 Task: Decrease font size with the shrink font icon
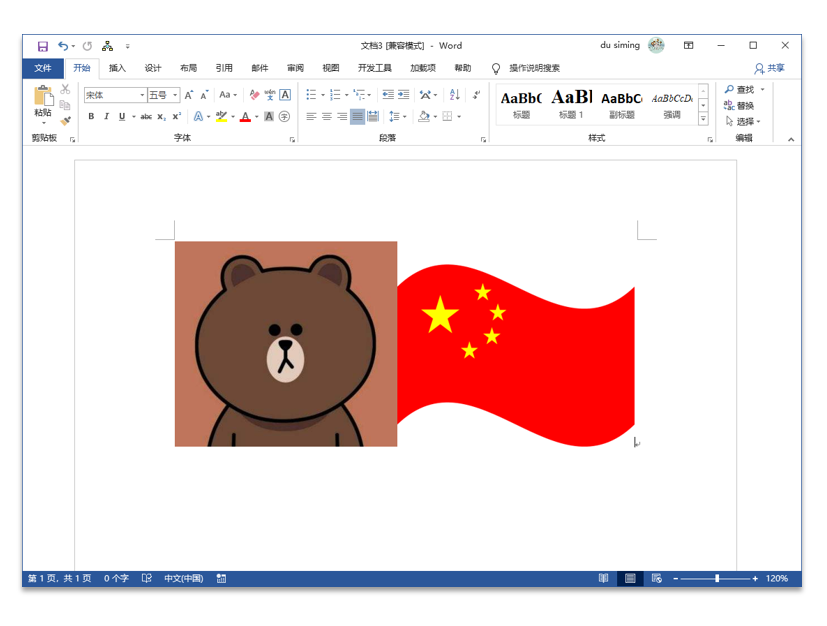[x=204, y=95]
